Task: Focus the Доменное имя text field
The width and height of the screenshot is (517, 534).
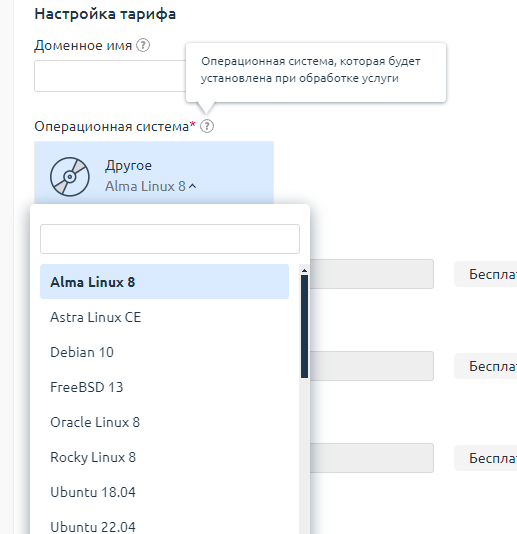Action: (110, 76)
